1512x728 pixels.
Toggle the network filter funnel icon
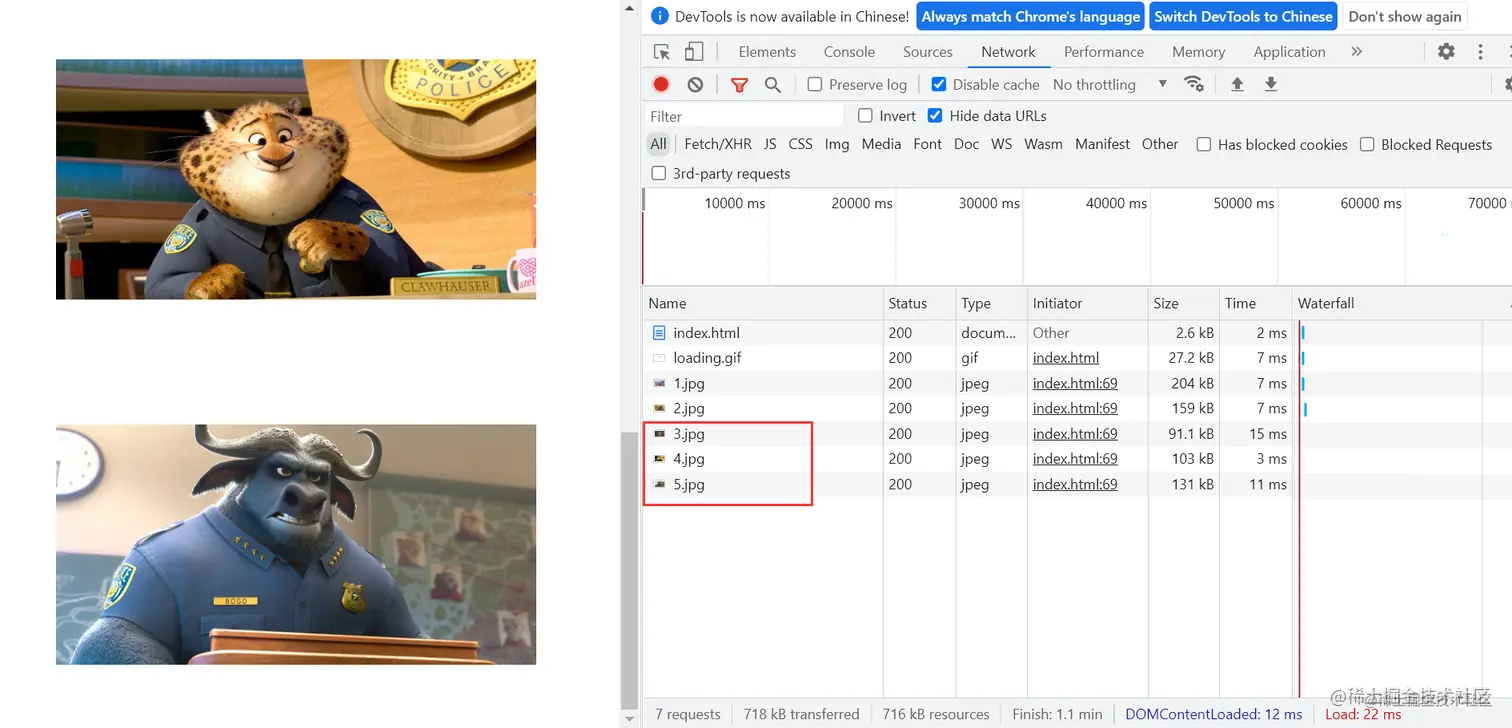(739, 85)
